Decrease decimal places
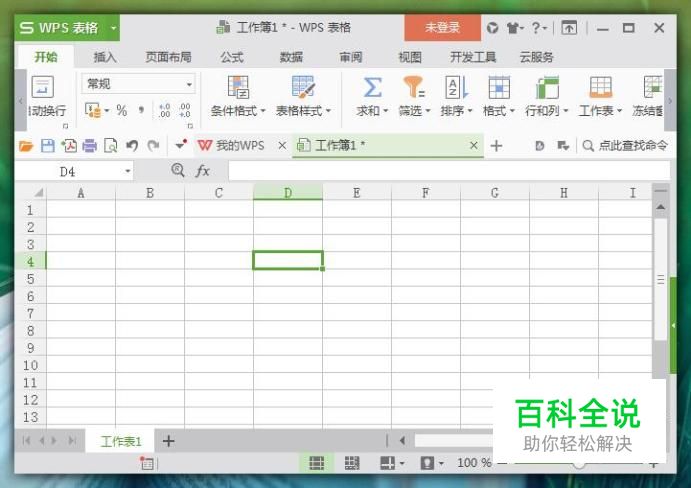This screenshot has width=691, height=488. [x=184, y=110]
